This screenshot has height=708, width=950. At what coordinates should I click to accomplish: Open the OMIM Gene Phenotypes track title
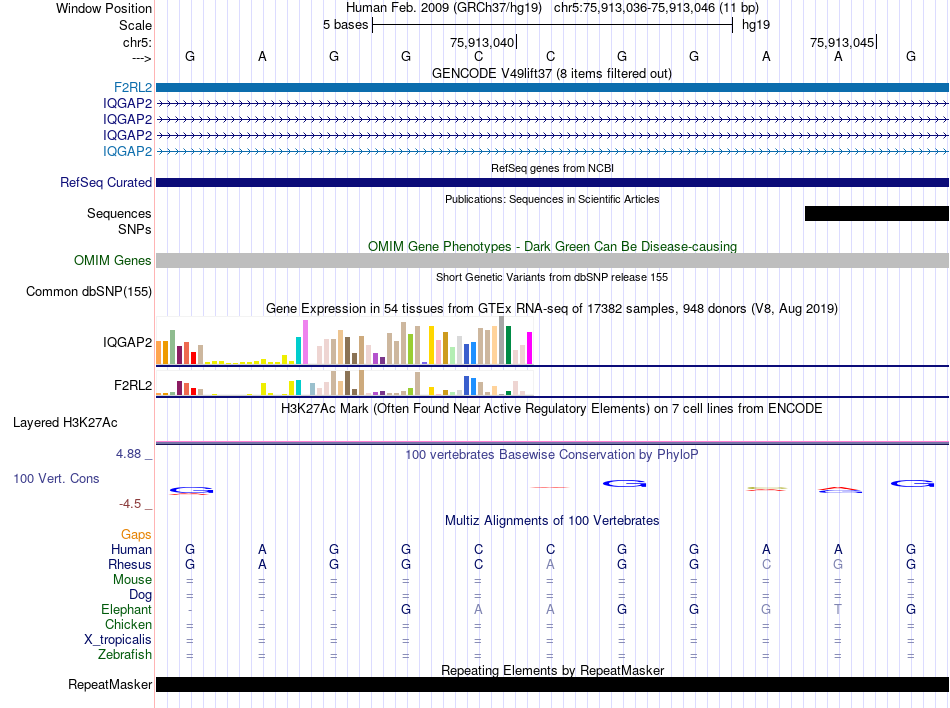point(553,246)
